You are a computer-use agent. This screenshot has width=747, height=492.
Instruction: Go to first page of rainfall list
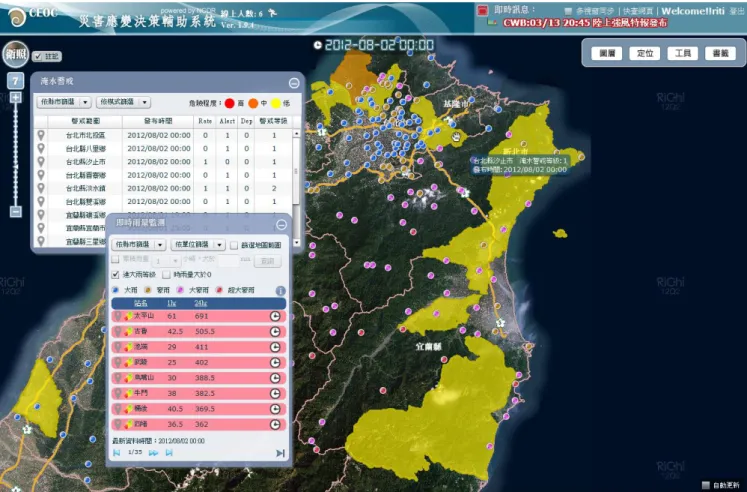[117, 453]
